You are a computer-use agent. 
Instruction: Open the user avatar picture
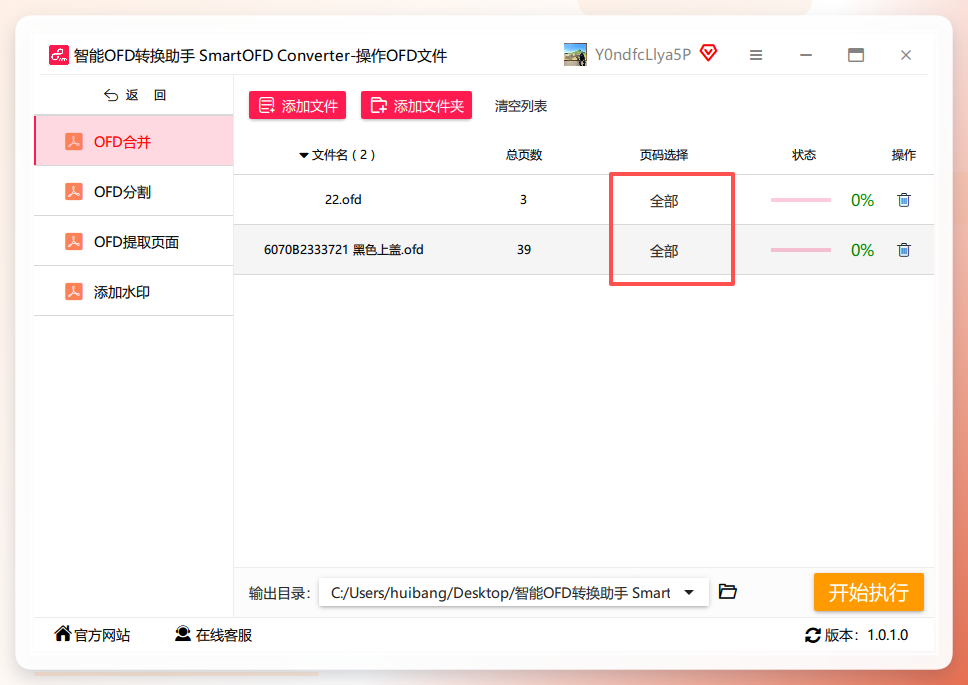click(575, 55)
